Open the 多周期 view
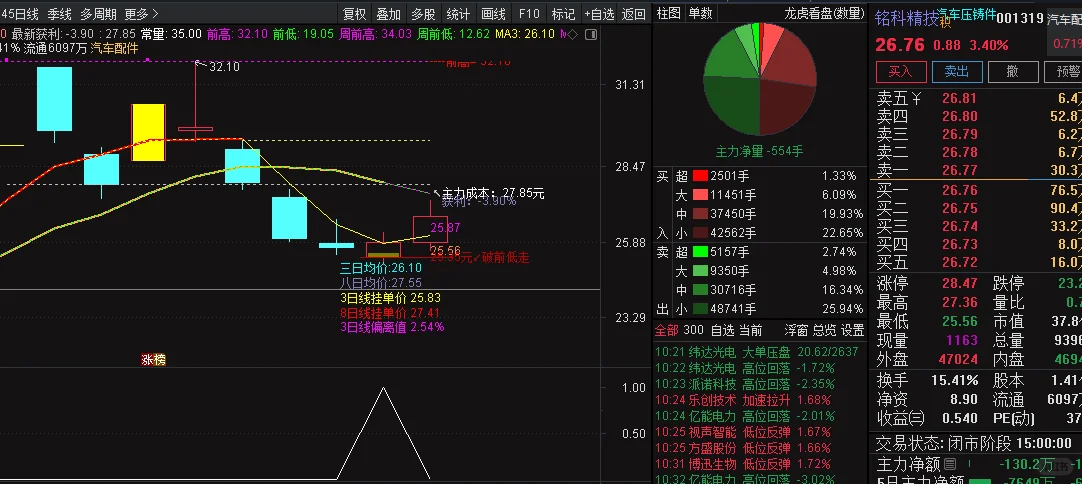The width and height of the screenshot is (1082, 484). pos(98,14)
